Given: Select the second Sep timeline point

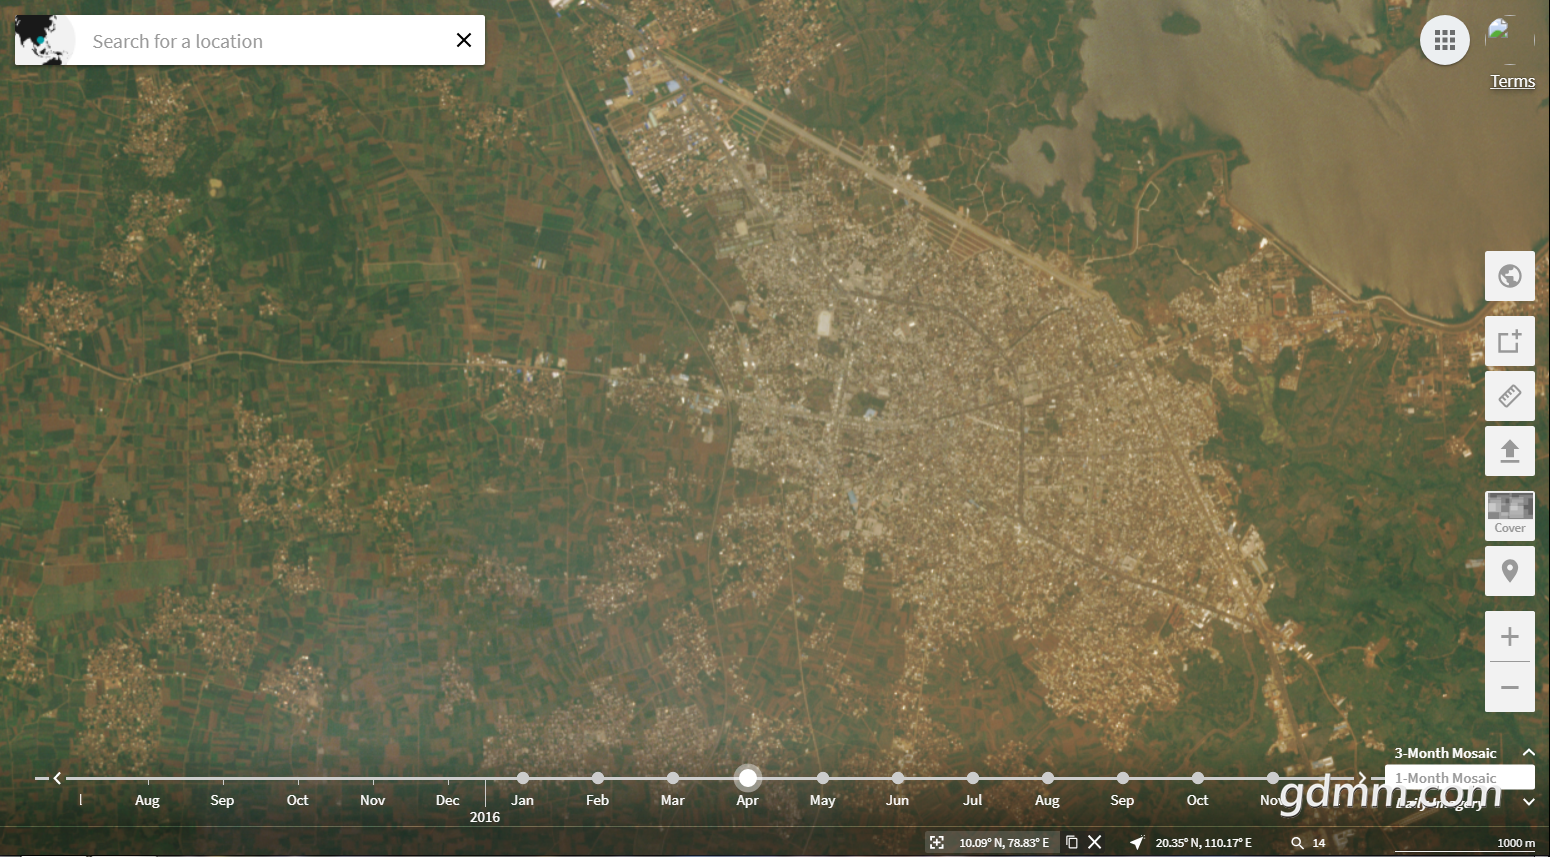Looking at the screenshot, I should coord(1123,778).
